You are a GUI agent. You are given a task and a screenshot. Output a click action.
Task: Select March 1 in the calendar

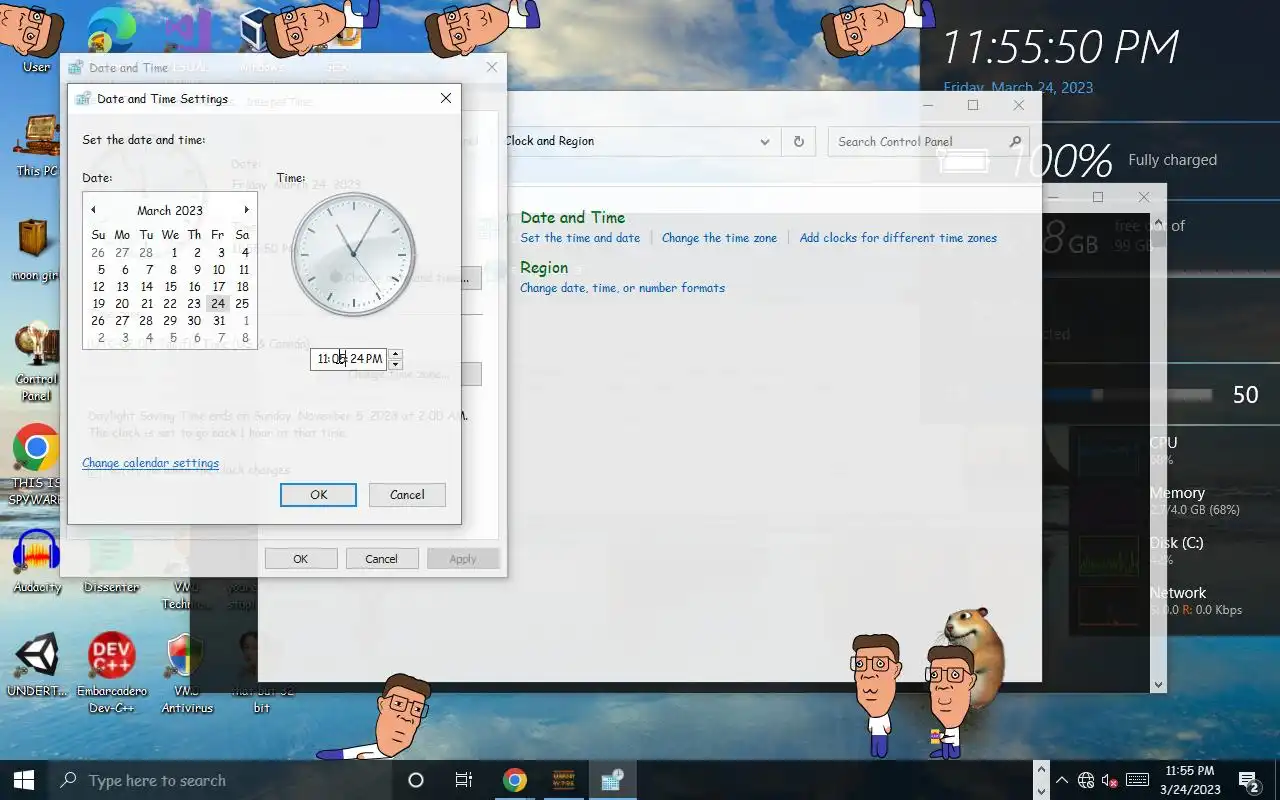tap(173, 252)
